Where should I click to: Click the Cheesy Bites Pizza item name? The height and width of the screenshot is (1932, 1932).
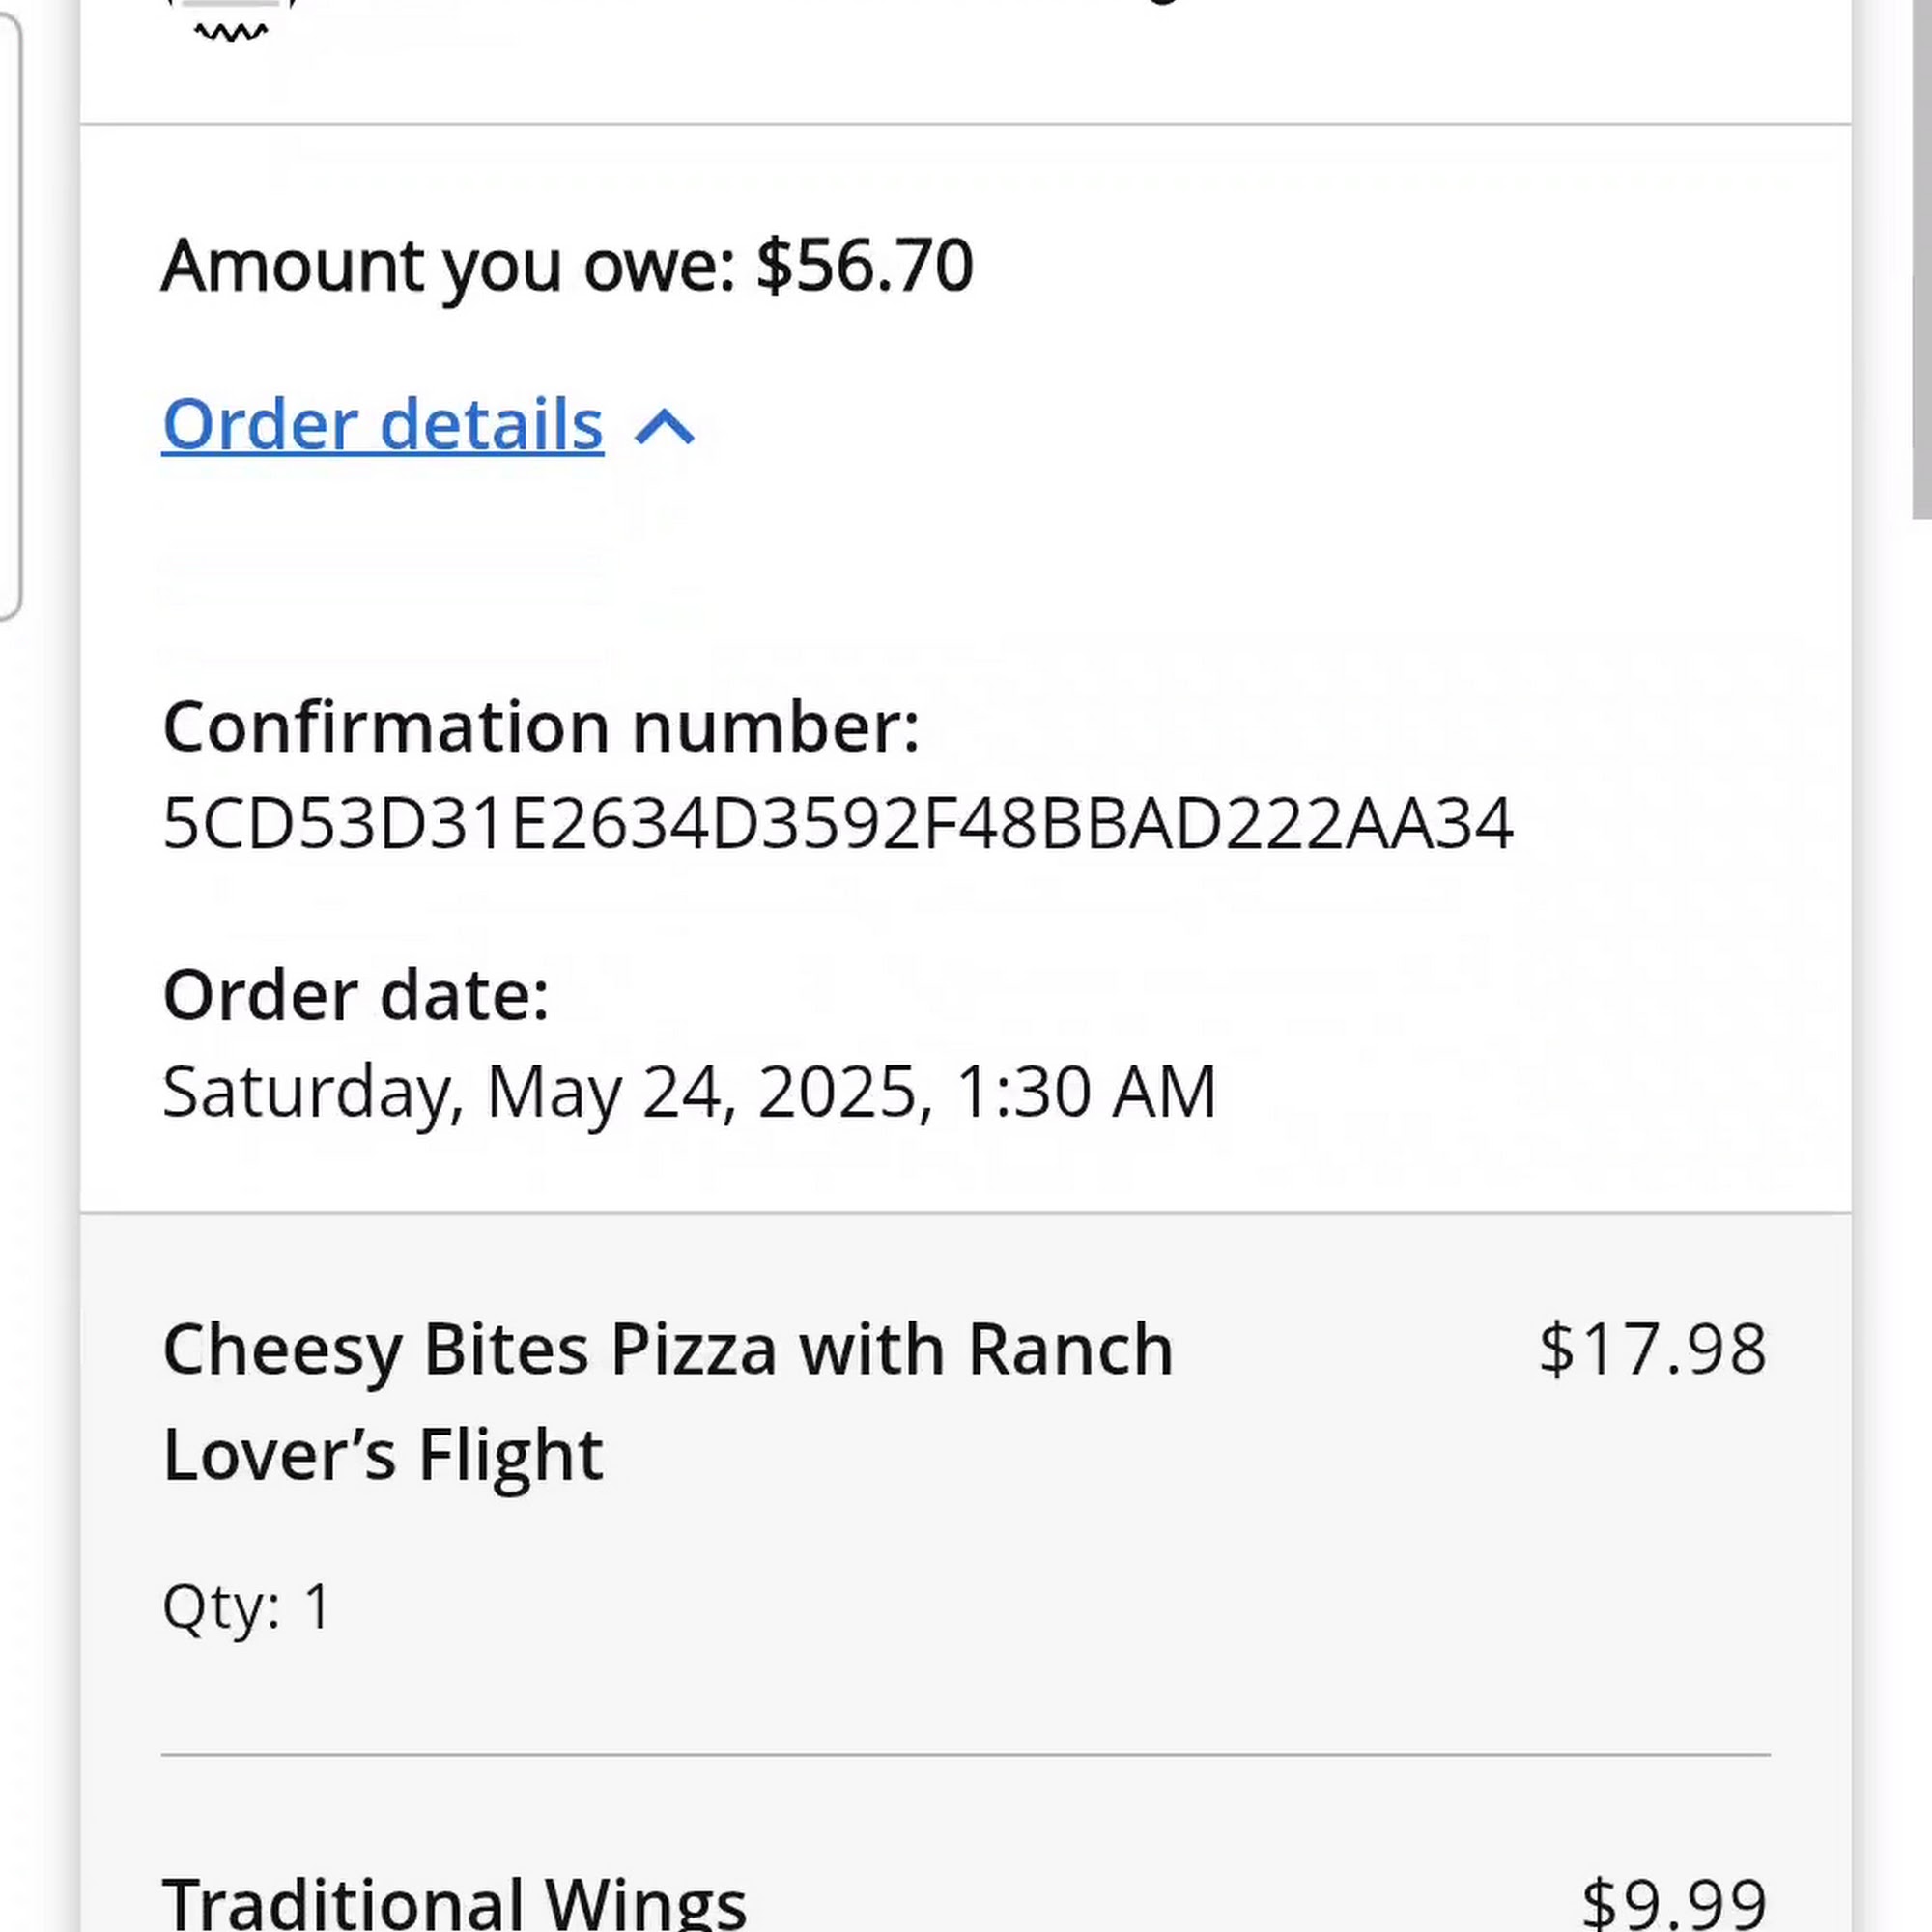(x=667, y=1350)
